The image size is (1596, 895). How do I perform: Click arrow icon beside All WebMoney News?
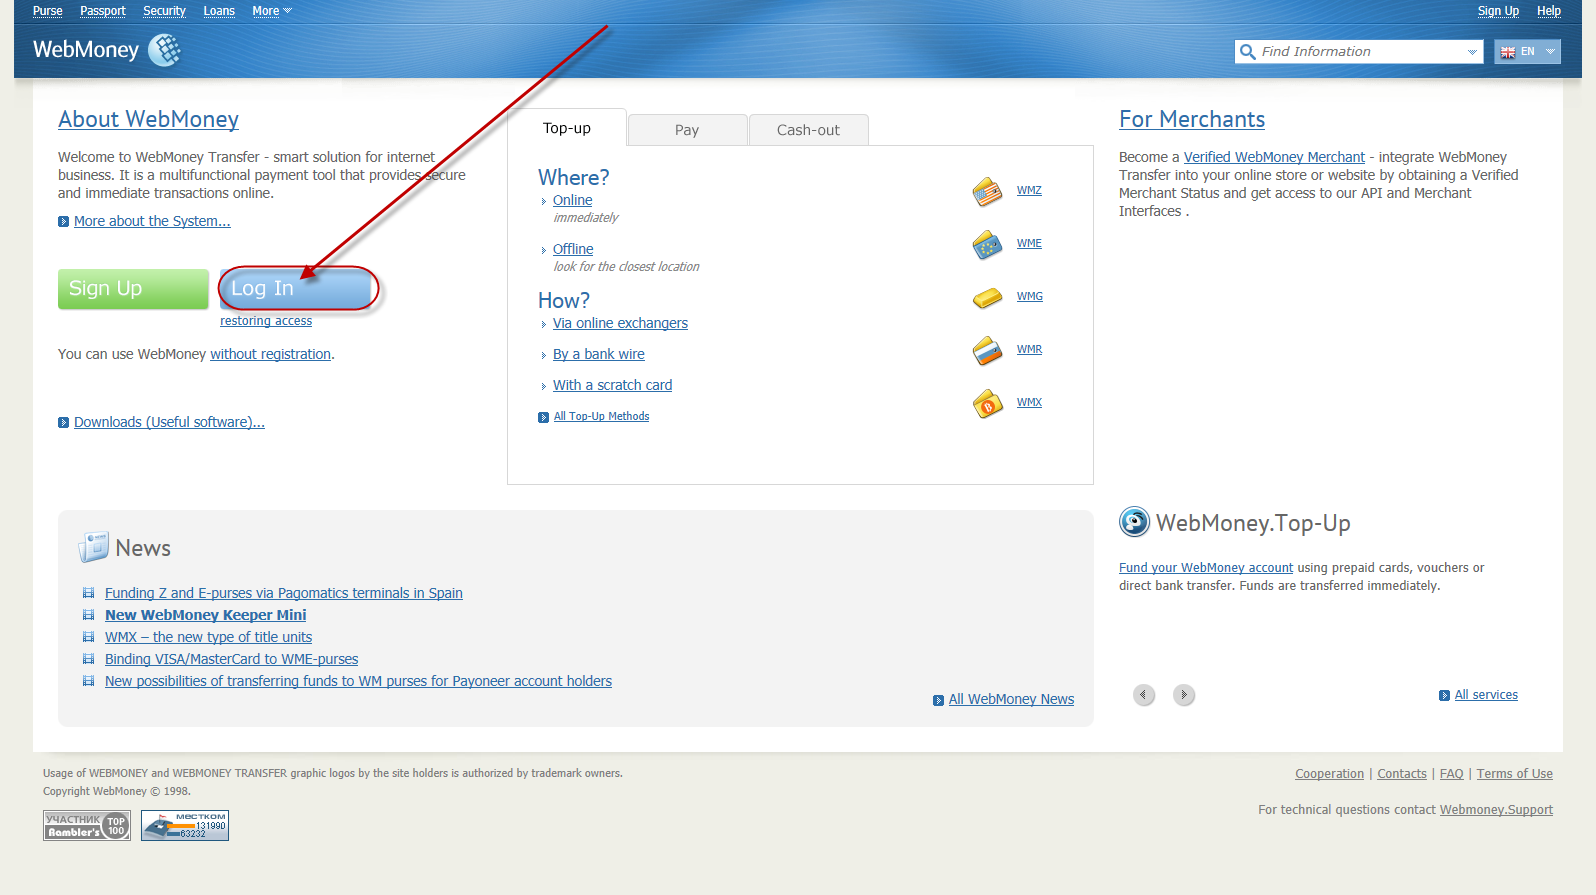pos(938,700)
